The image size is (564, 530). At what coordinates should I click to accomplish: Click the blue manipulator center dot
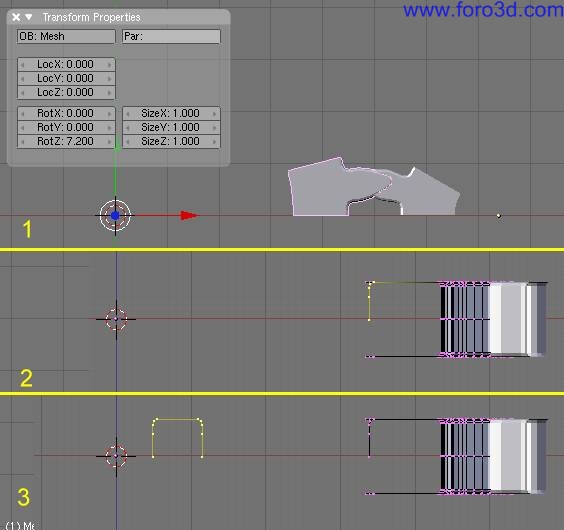(x=115, y=216)
